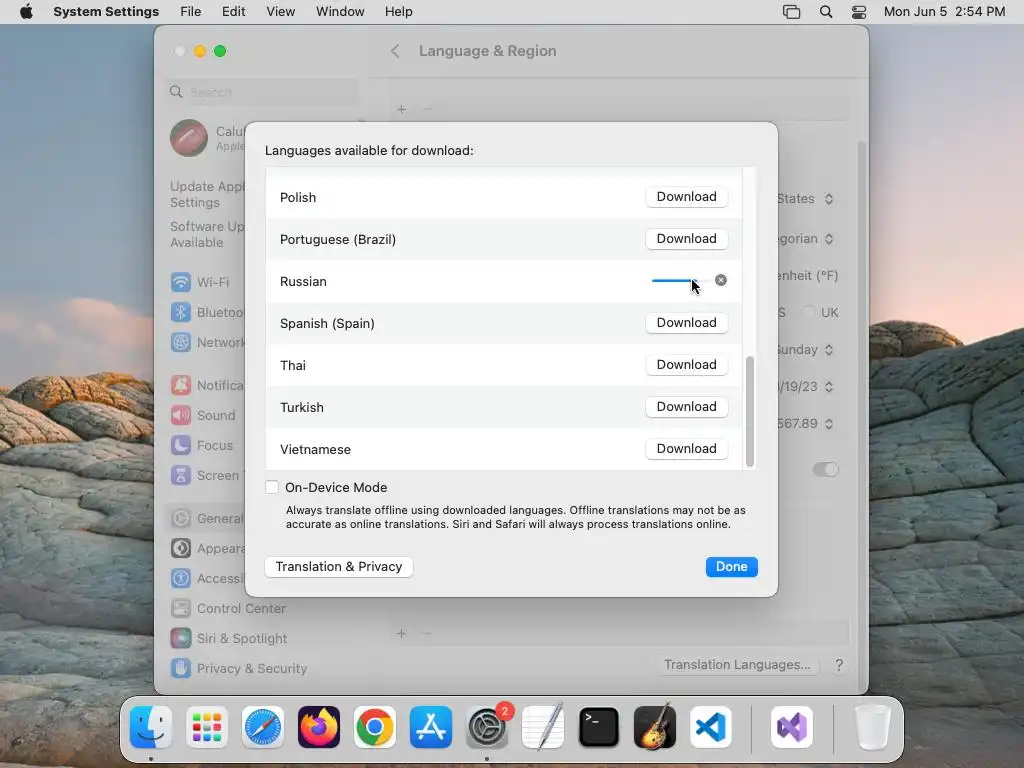The height and width of the screenshot is (768, 1024).
Task: Open Focus settings in sidebar
Action: (202, 445)
